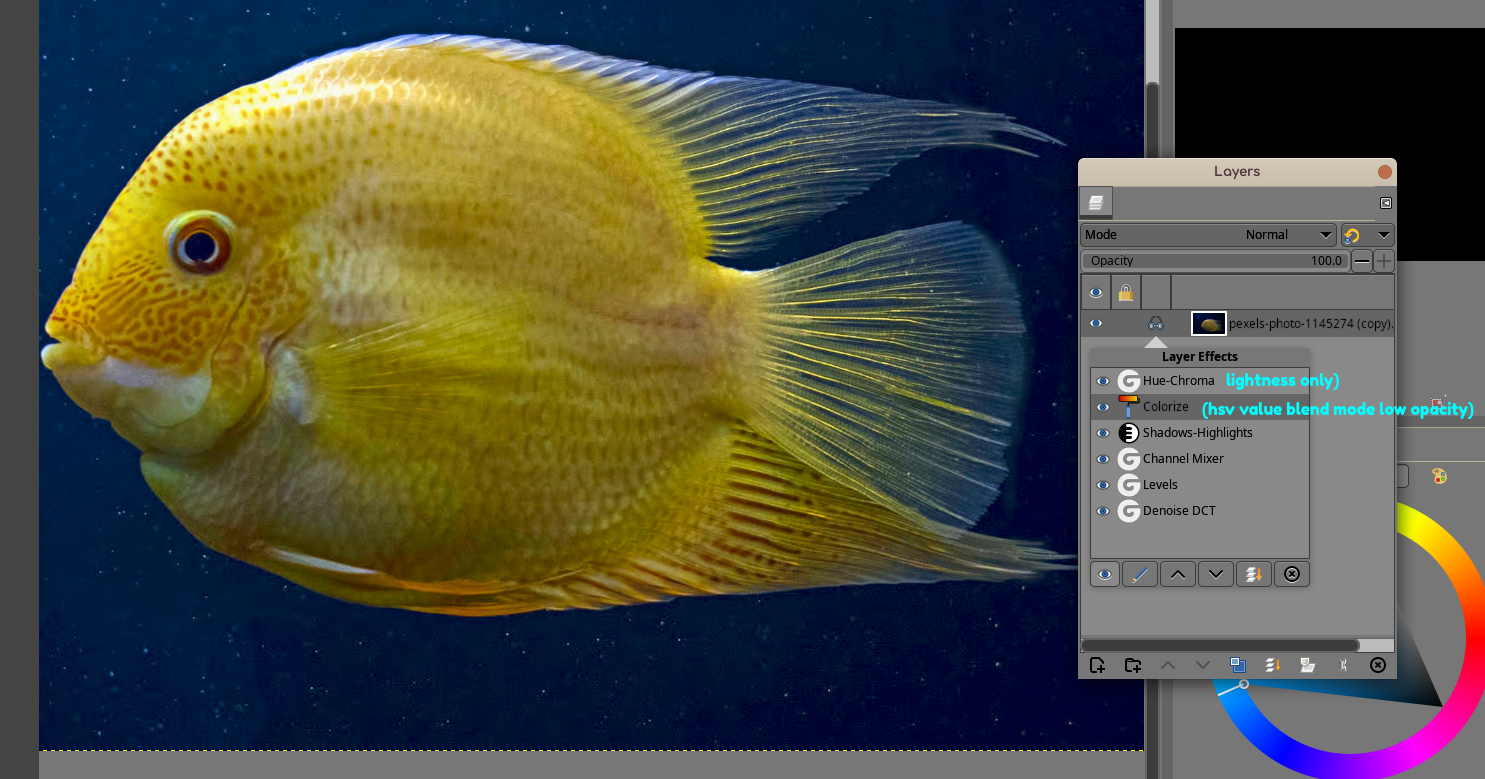Viewport: 1485px width, 779px height.
Task: Select the Levels effect row
Action: coord(1200,485)
